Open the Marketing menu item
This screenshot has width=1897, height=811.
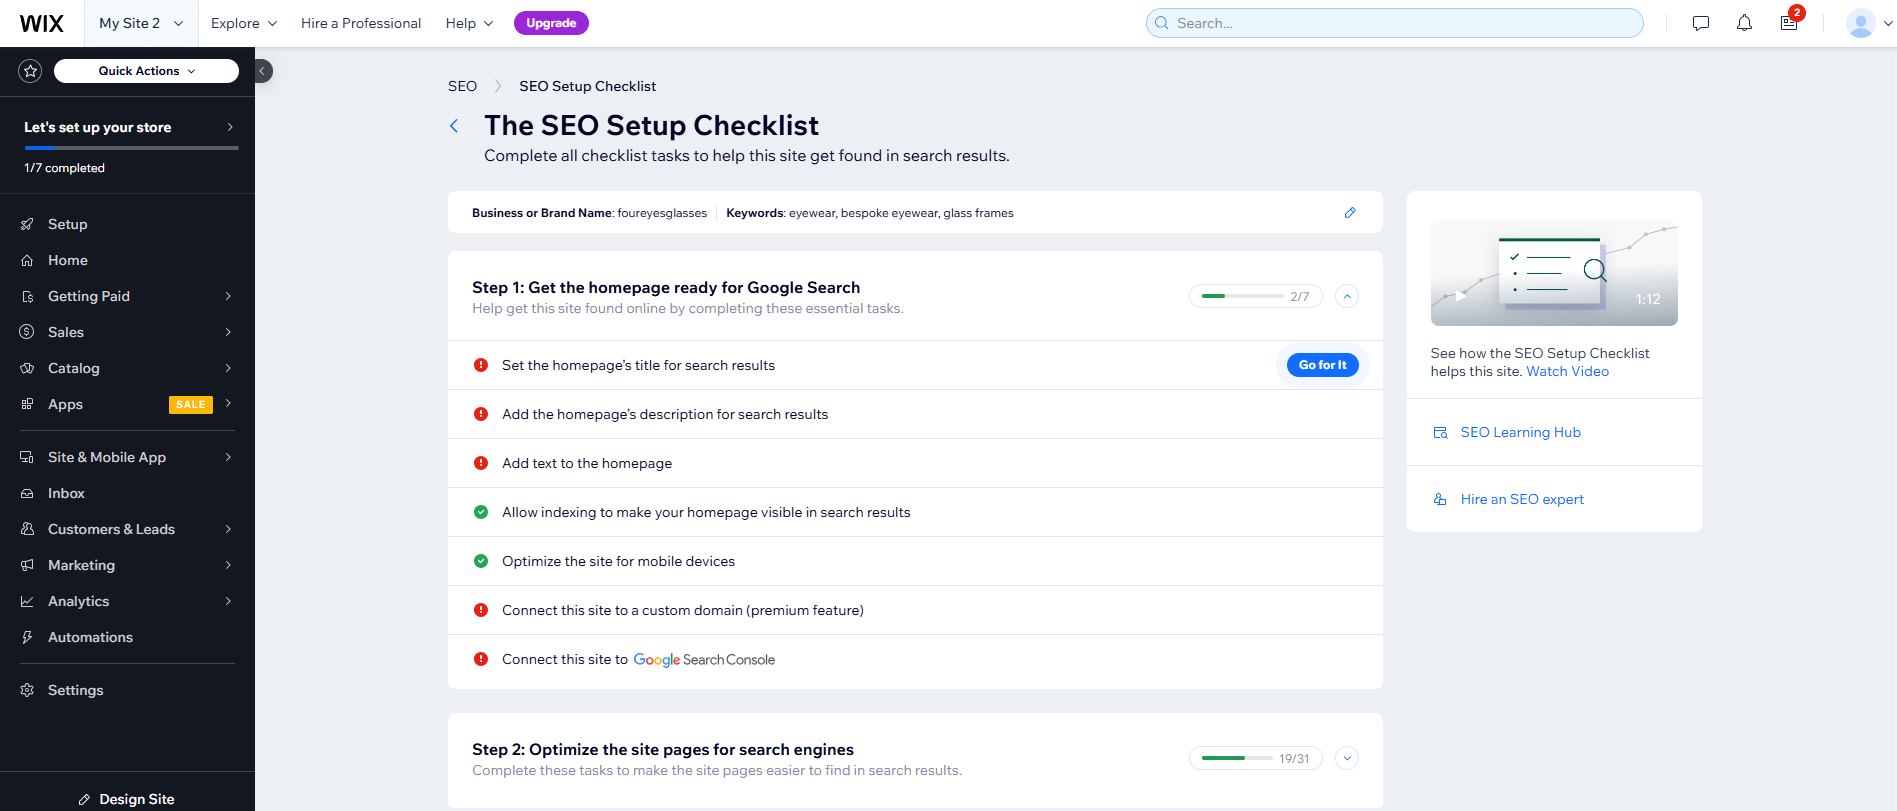click(x=127, y=565)
